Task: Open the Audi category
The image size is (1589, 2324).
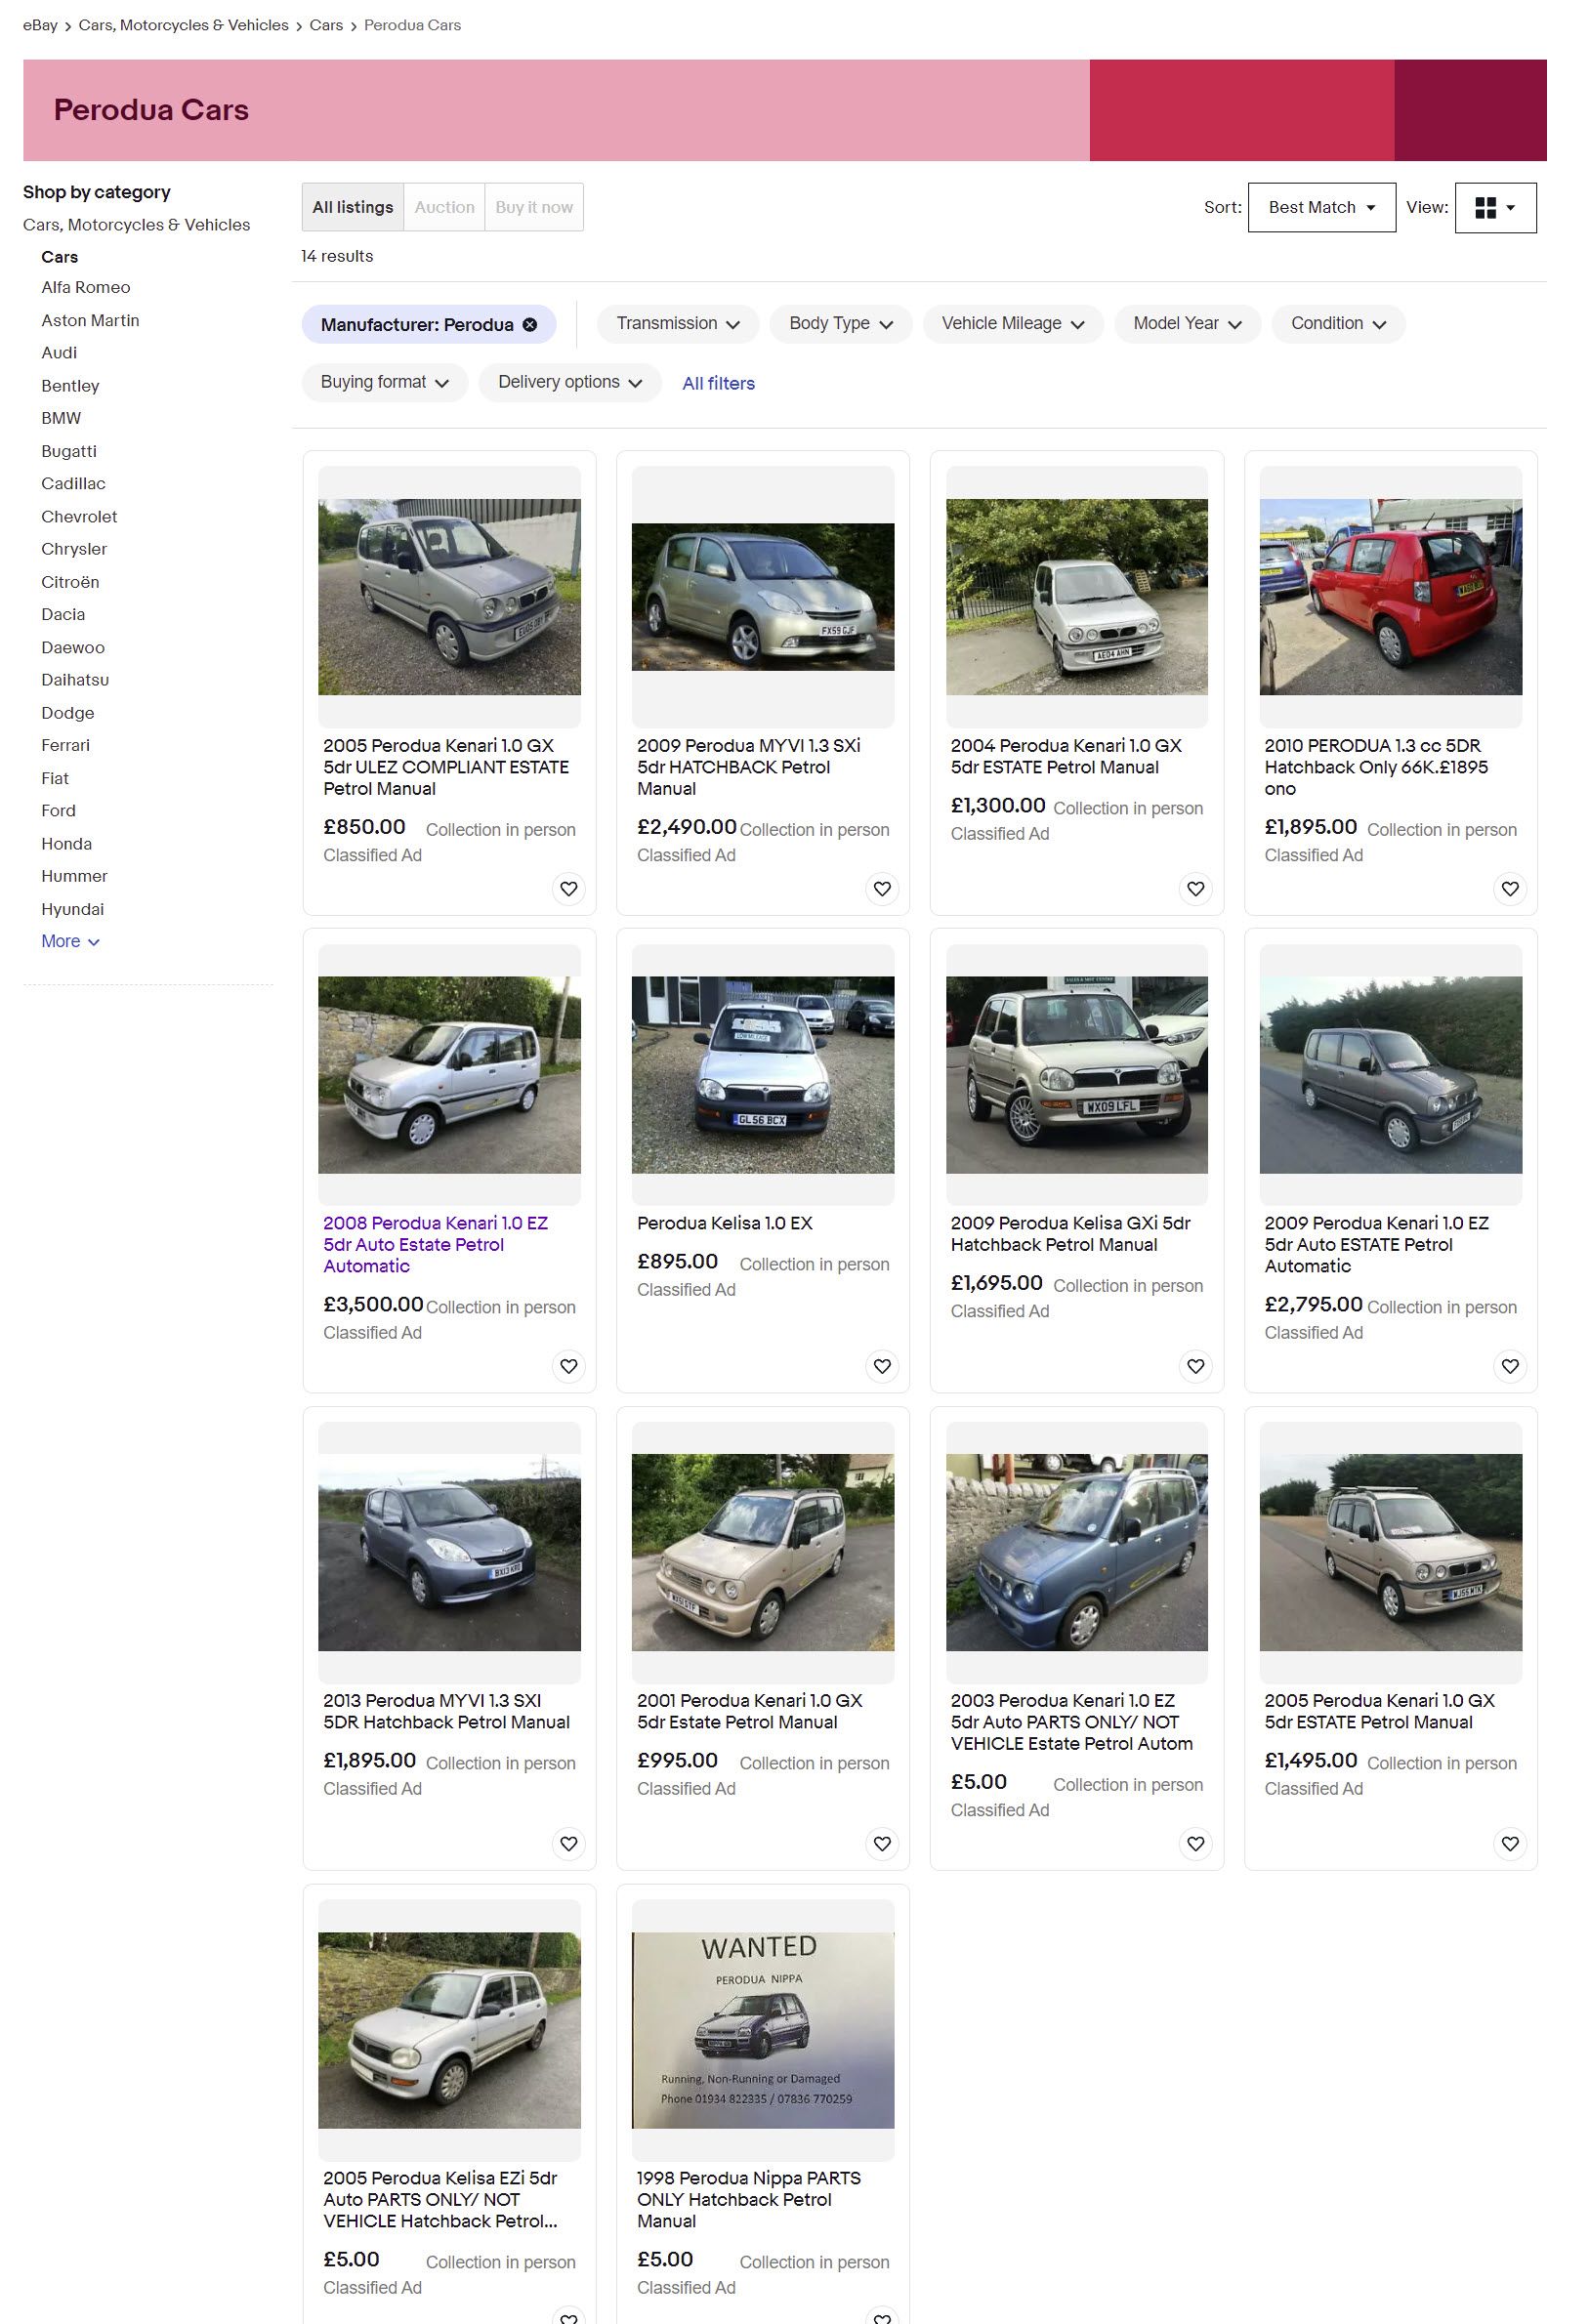Action: pyautogui.click(x=59, y=353)
